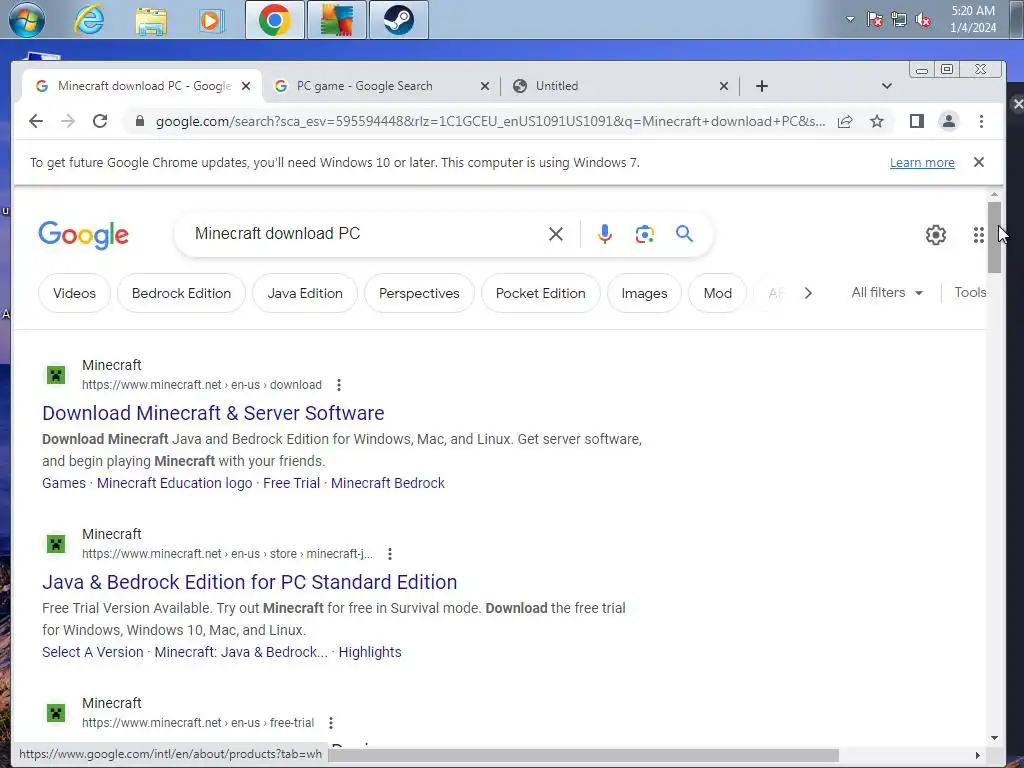
Task: Select the Java Edition filter chip
Action: (x=305, y=293)
